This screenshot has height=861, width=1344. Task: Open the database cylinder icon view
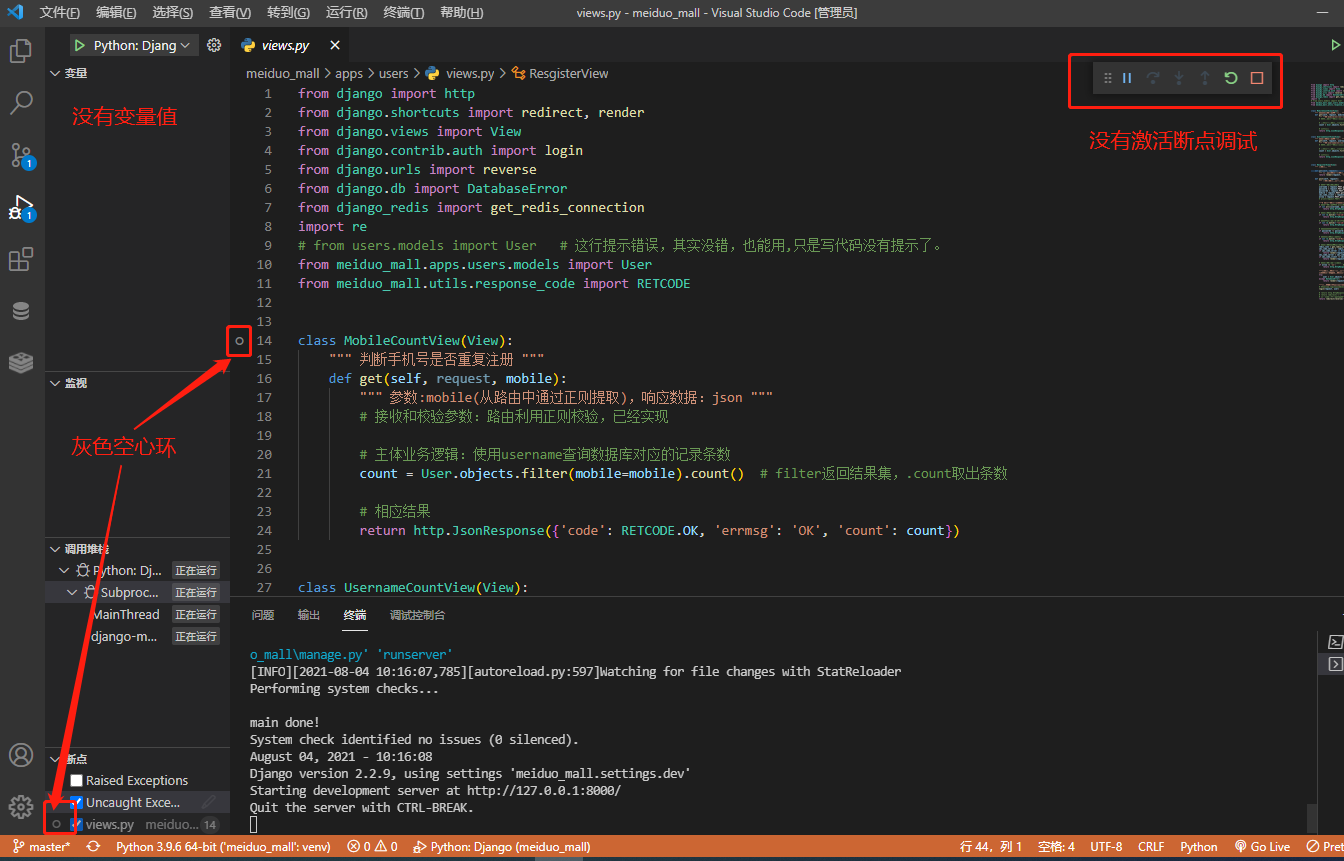point(21,311)
